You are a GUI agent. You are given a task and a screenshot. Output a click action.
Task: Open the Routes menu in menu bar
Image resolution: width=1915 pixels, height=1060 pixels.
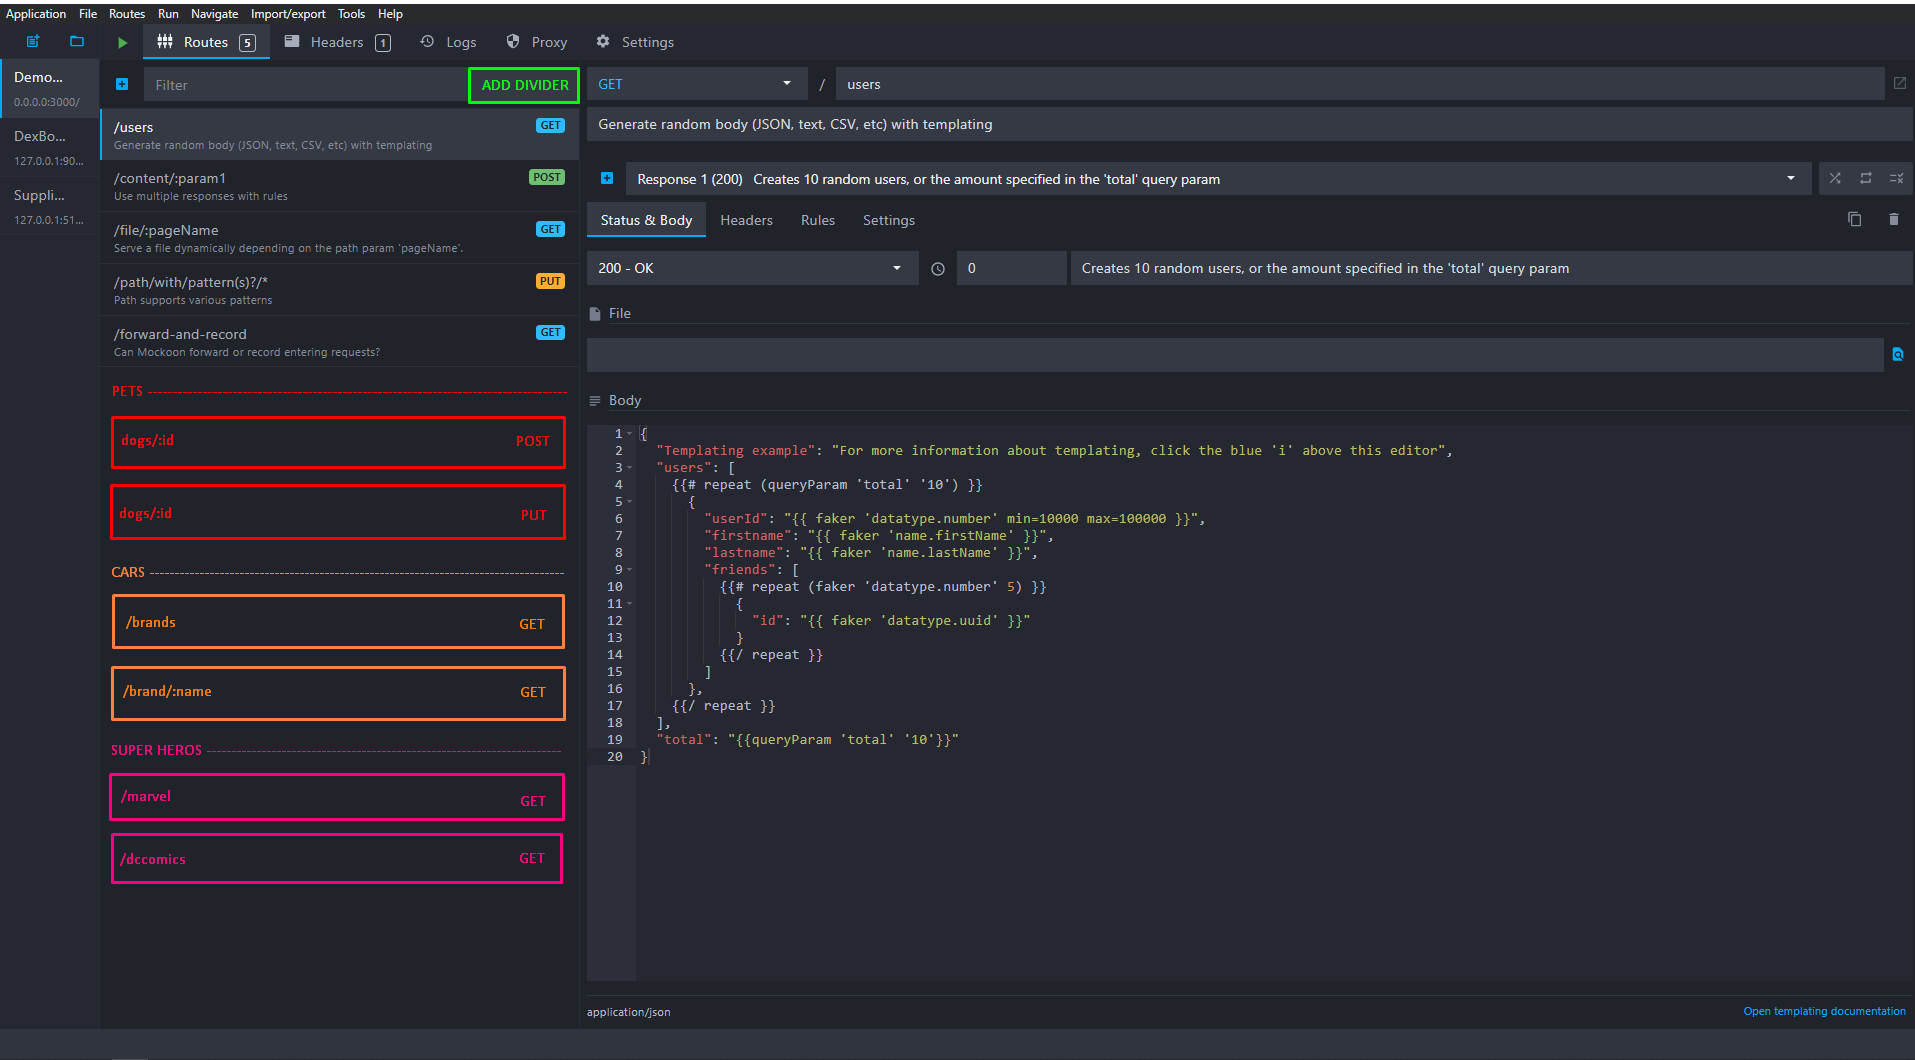tap(127, 14)
